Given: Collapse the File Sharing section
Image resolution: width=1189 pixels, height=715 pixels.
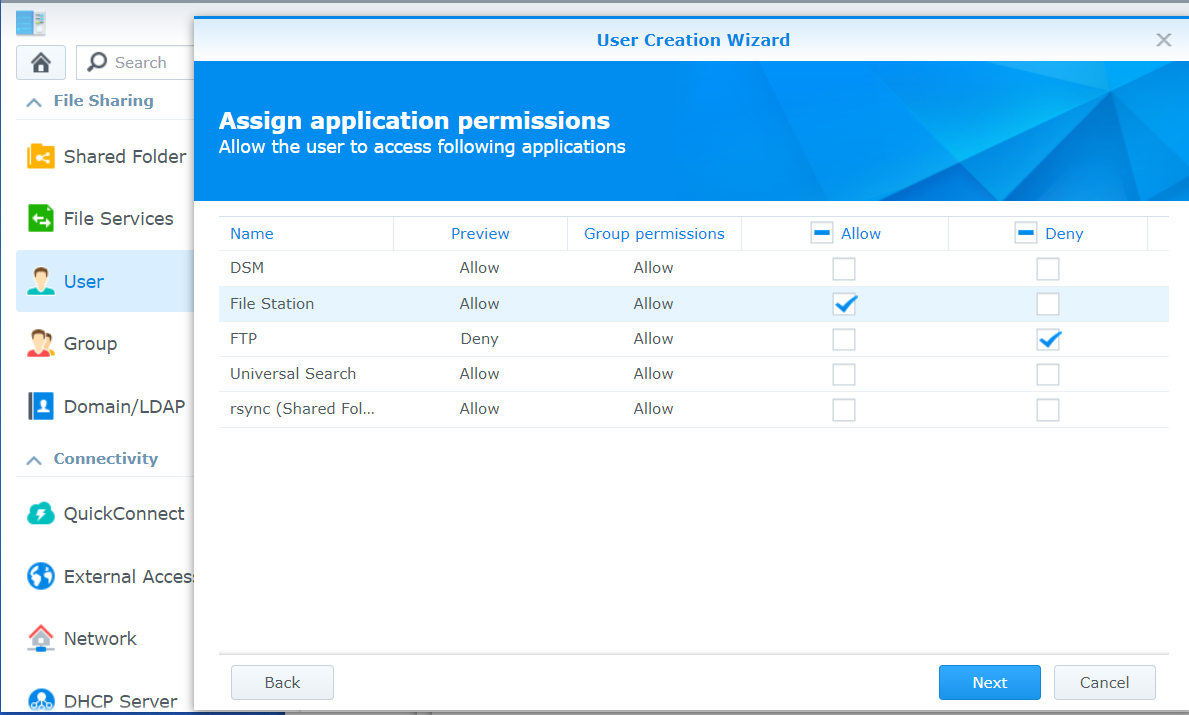Looking at the screenshot, I should pos(33,101).
